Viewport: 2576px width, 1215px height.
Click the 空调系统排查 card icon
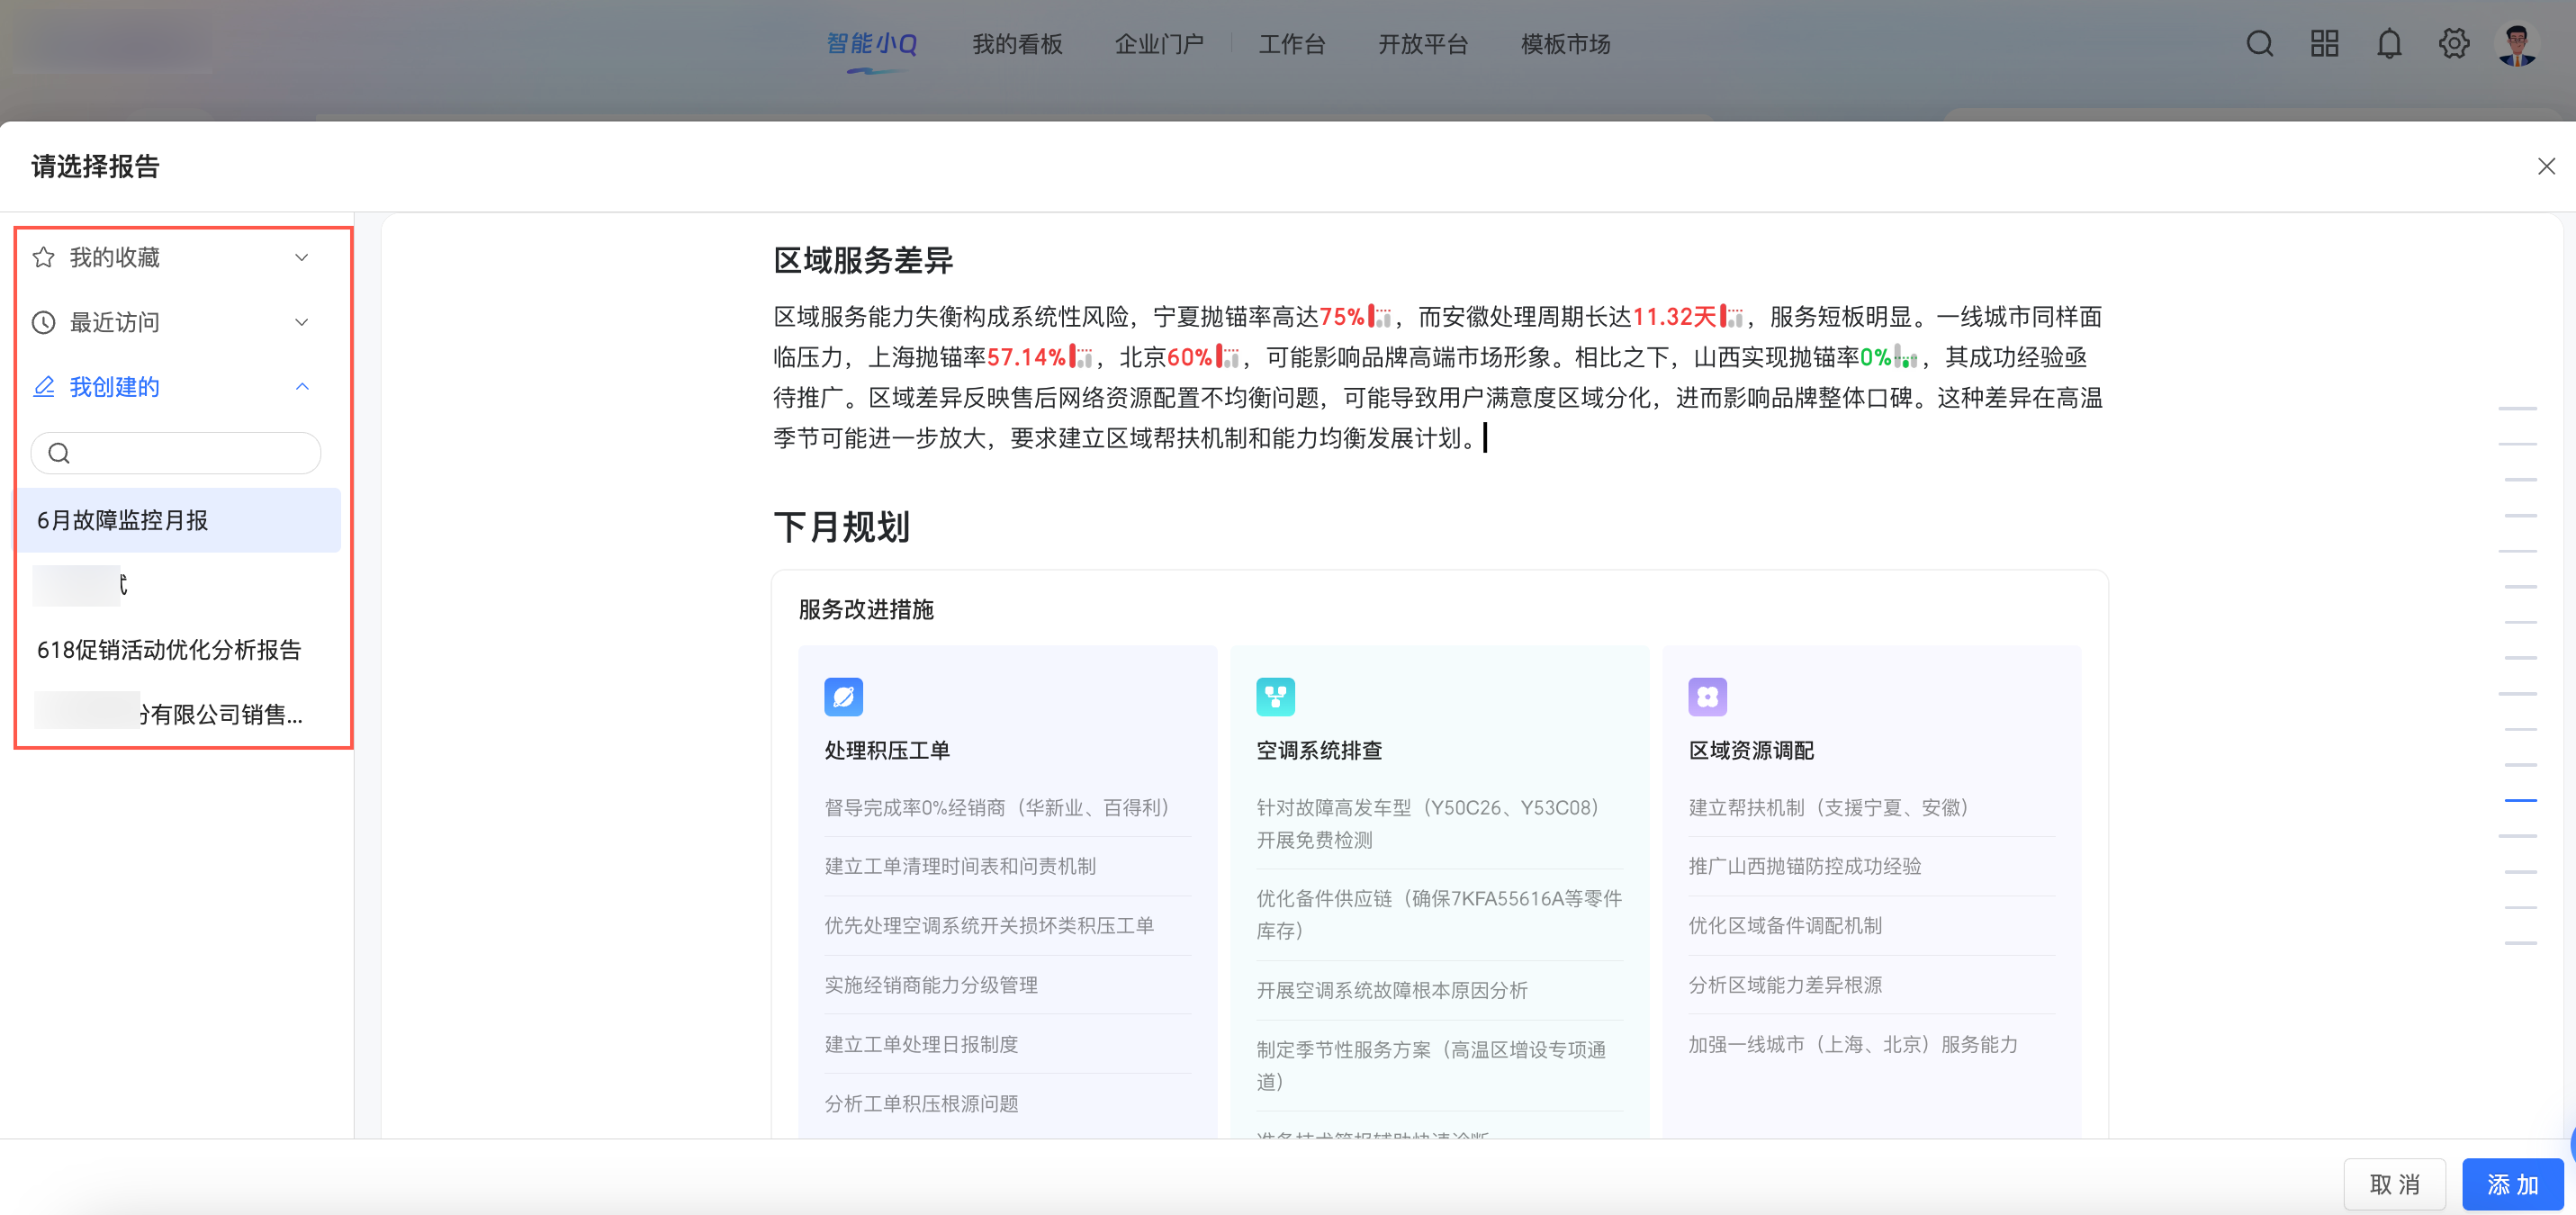point(1275,697)
